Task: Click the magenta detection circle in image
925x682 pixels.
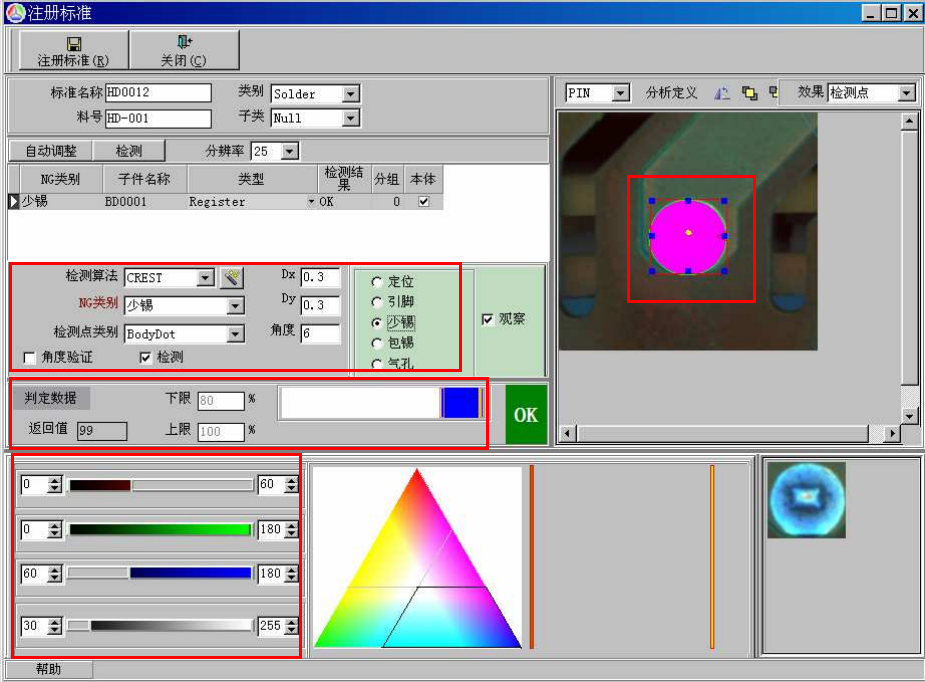Action: (x=688, y=237)
